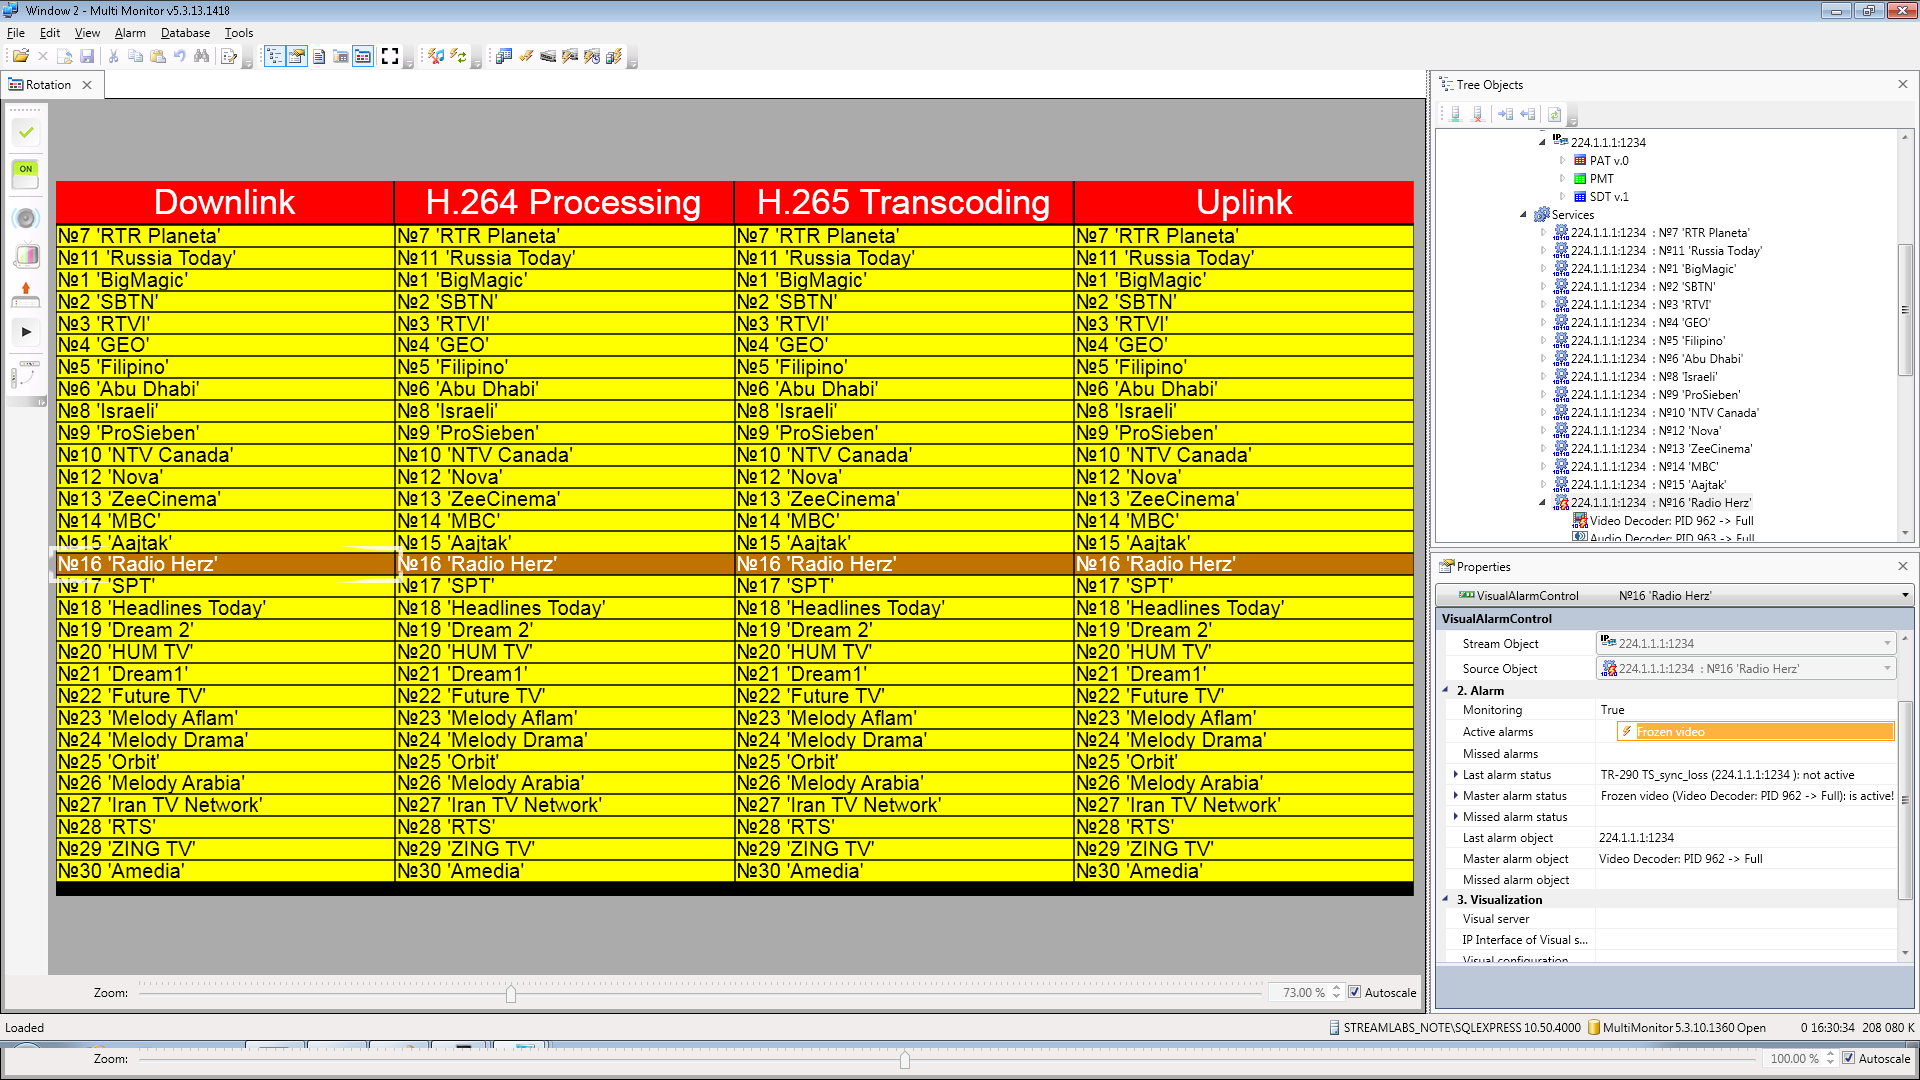
Task: Open the View menu
Action: click(x=87, y=33)
